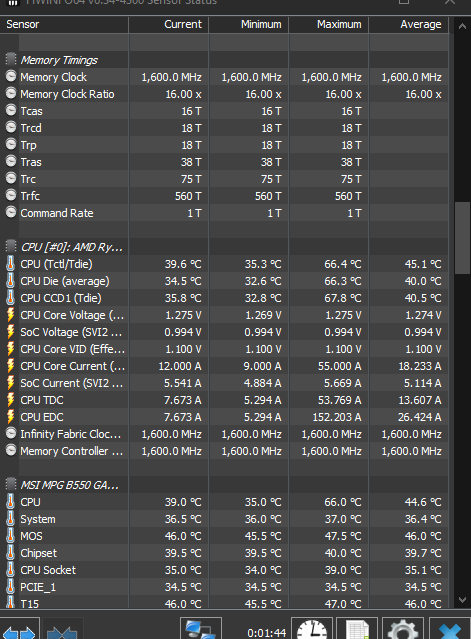Click the collapse columns arrows icon
The height and width of the screenshot is (639, 471).
(62, 630)
